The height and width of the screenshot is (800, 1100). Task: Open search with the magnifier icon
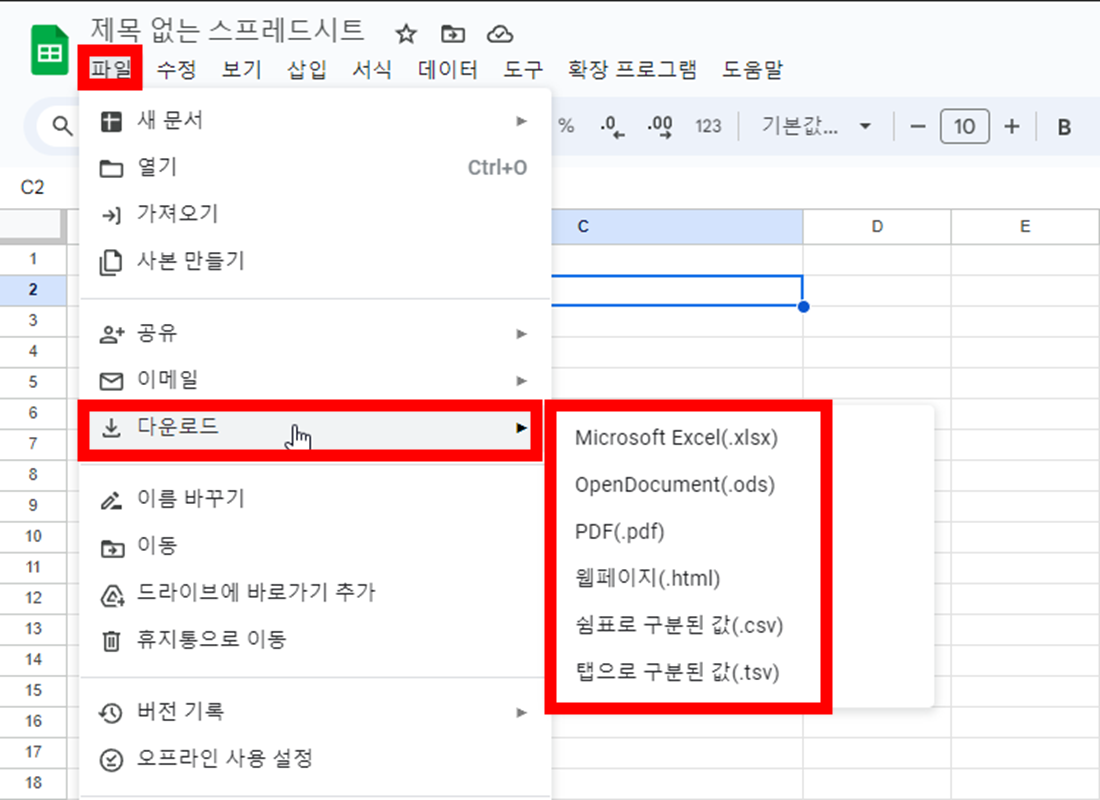pyautogui.click(x=62, y=126)
